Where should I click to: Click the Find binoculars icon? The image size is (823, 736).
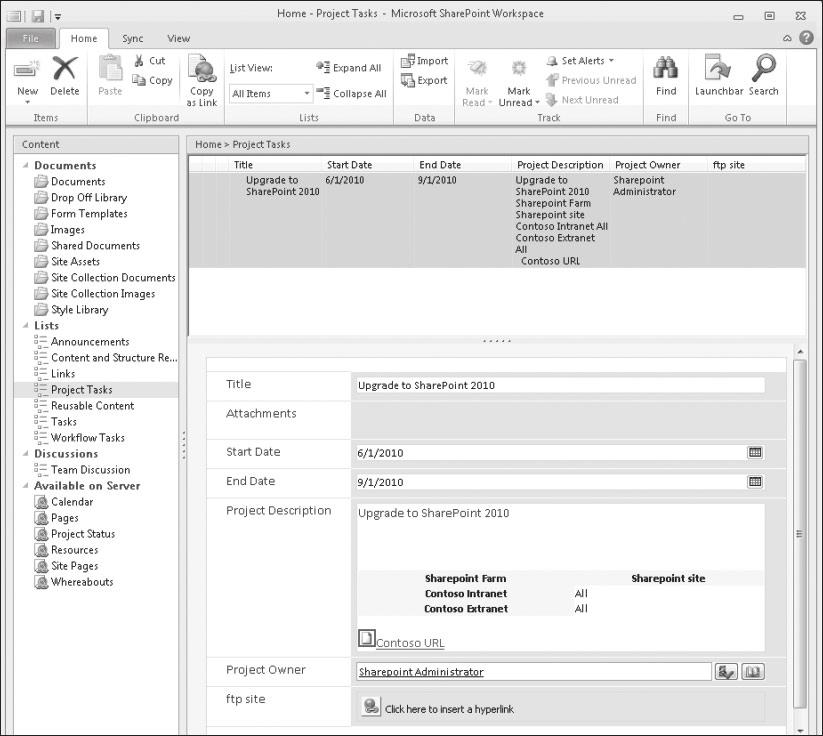tap(666, 69)
